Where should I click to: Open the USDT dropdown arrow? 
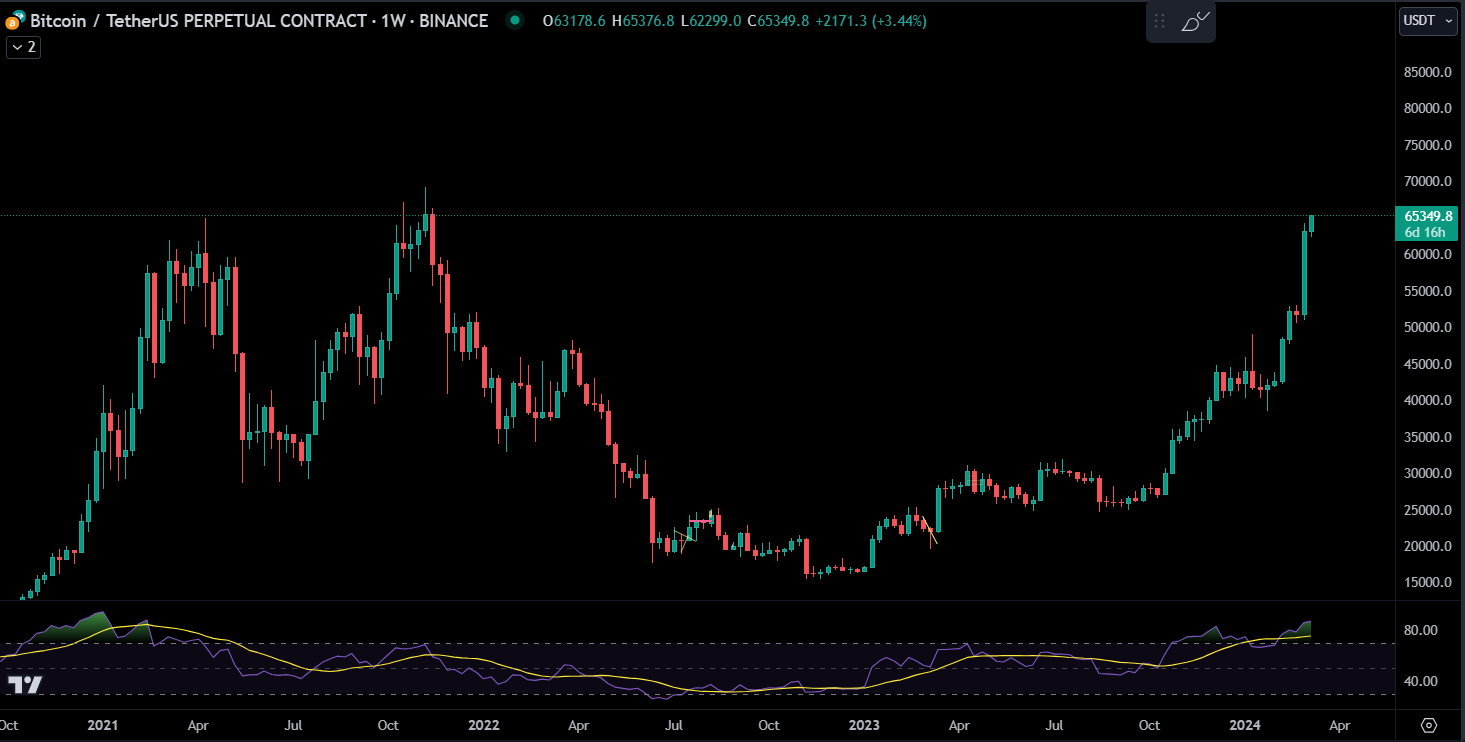pyautogui.click(x=1450, y=20)
